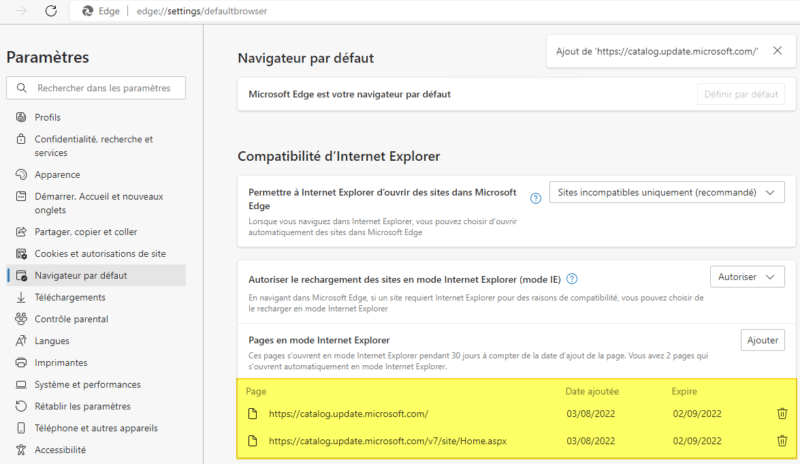Click page icon of the Home.aspx row
This screenshot has height=464, width=800.
(x=253, y=441)
